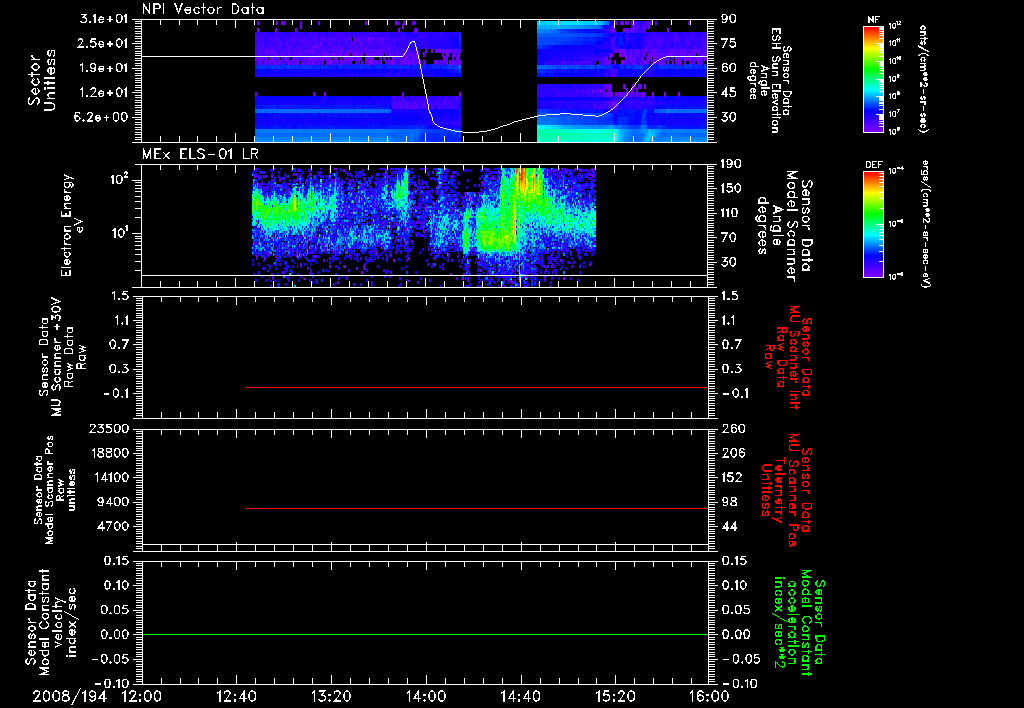This screenshot has height=708, width=1024.
Task: Click the red 'MU Scanner Int Raw Data' label
Action: (788, 357)
